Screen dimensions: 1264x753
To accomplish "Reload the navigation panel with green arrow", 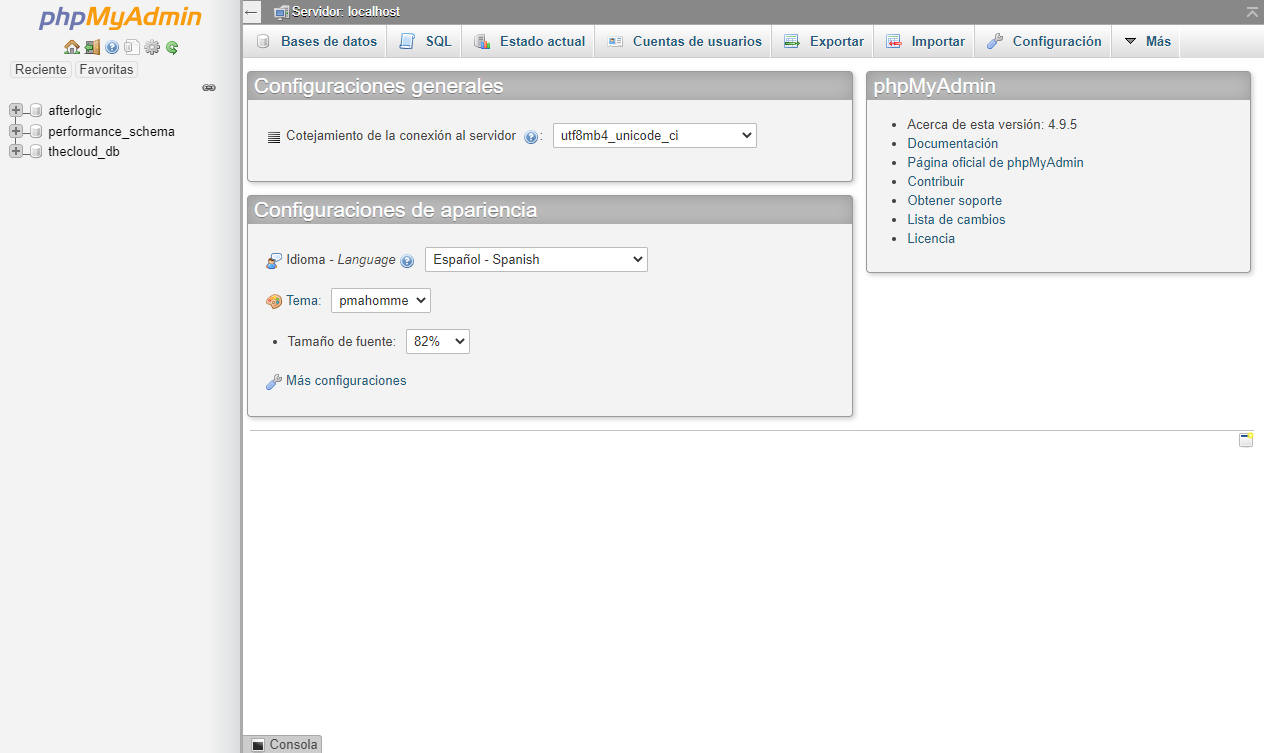I will 172,47.
